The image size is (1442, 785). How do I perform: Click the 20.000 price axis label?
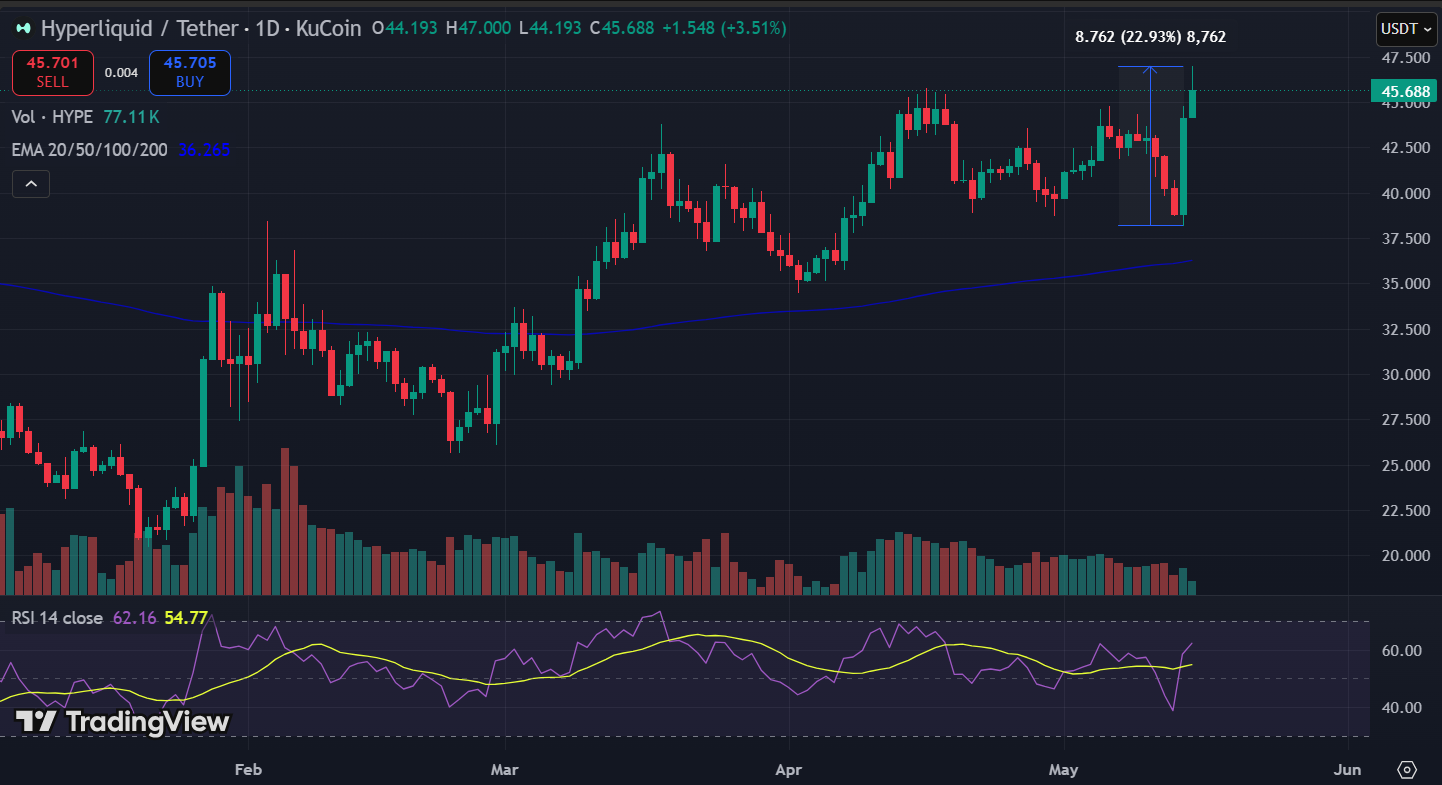1405,556
